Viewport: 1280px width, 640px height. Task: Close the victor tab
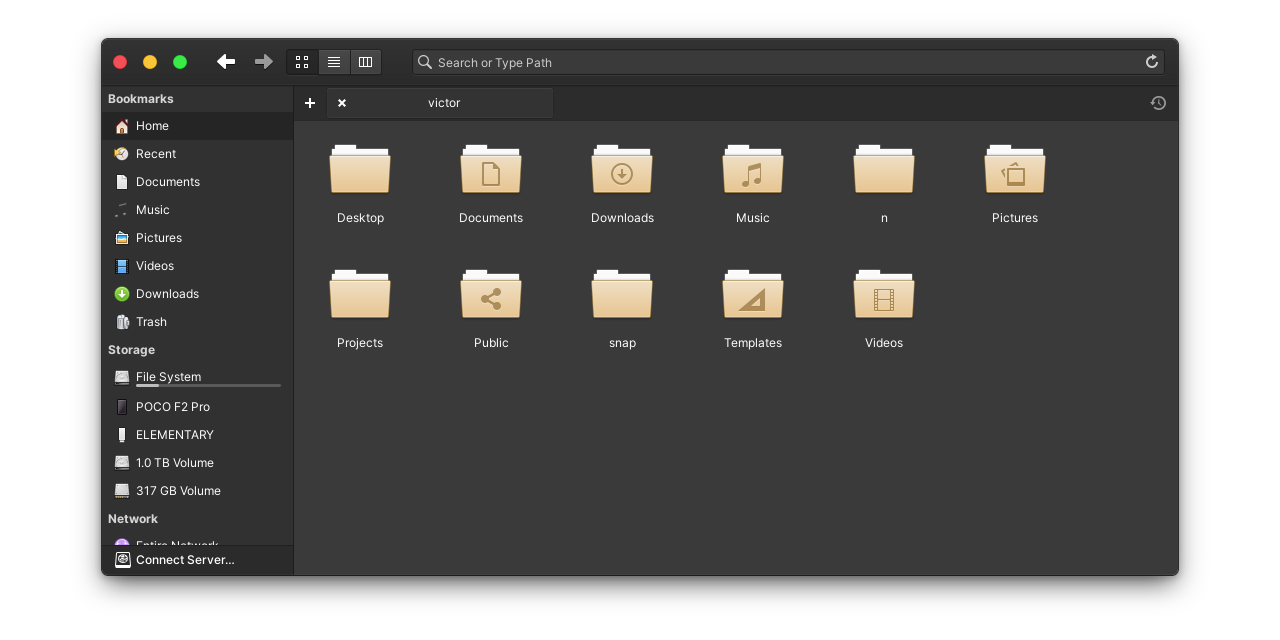(x=341, y=103)
